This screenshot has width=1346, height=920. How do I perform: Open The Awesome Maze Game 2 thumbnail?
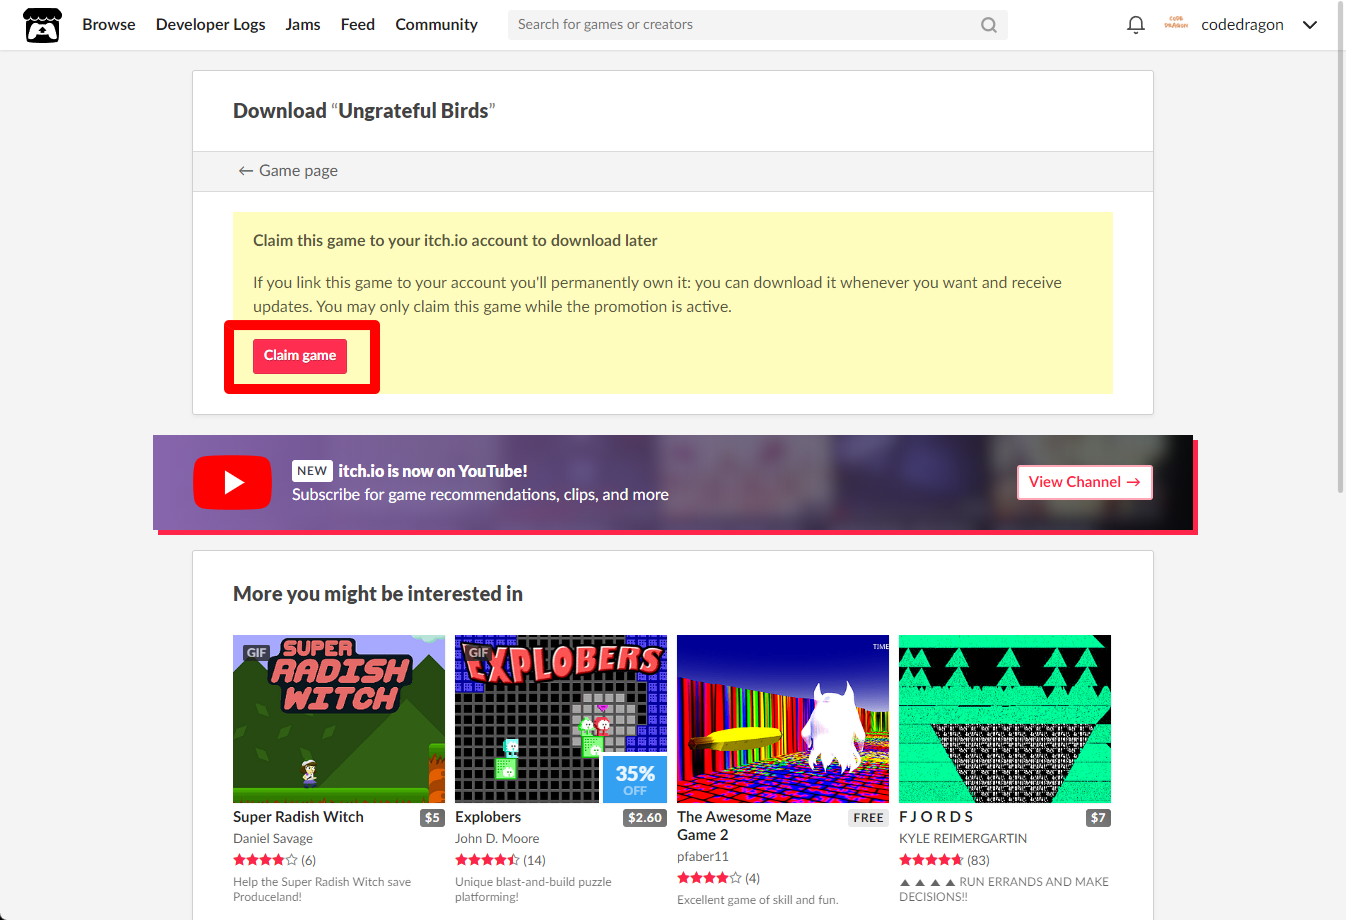(783, 719)
